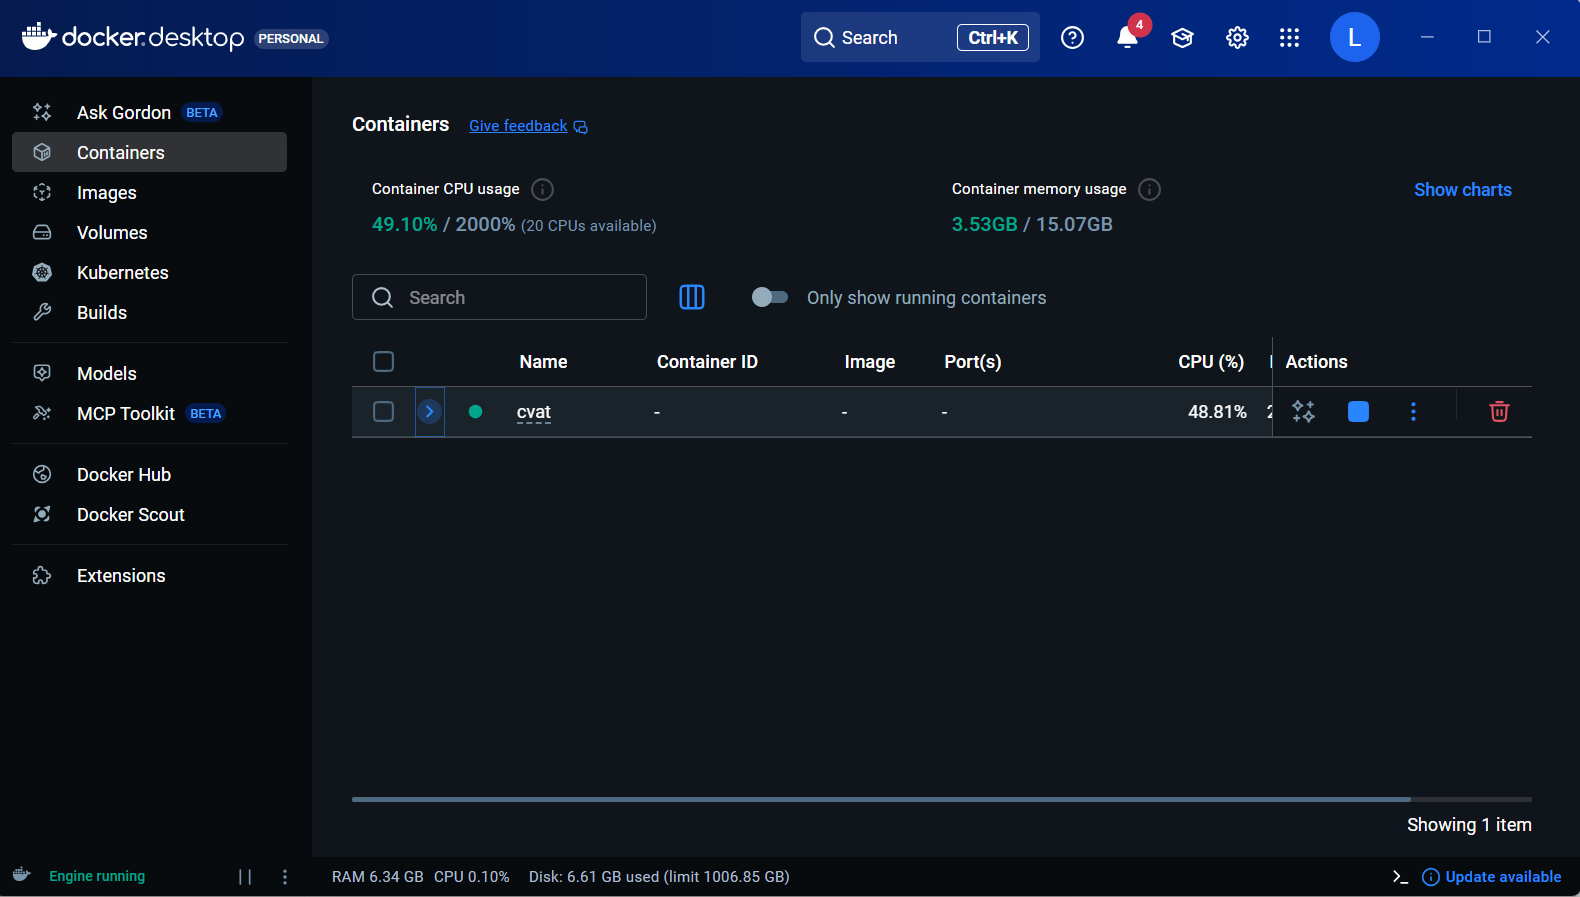This screenshot has height=897, width=1580.
Task: Click the green running status dot for cvat
Action: pos(475,411)
